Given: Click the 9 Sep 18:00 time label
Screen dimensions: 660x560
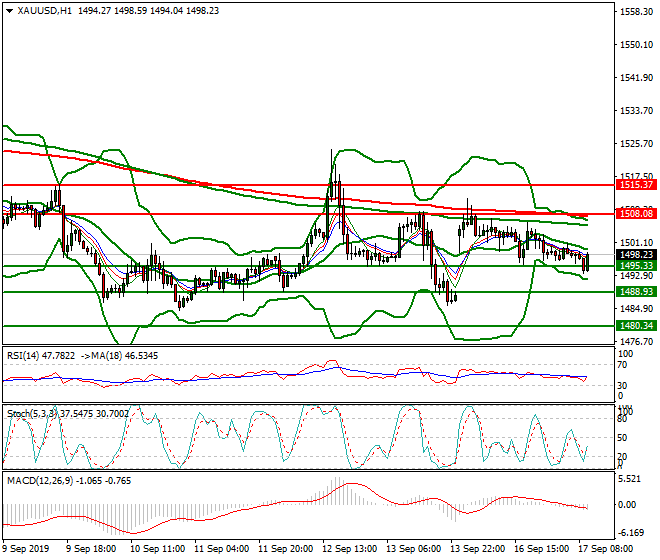Looking at the screenshot, I should [91, 549].
